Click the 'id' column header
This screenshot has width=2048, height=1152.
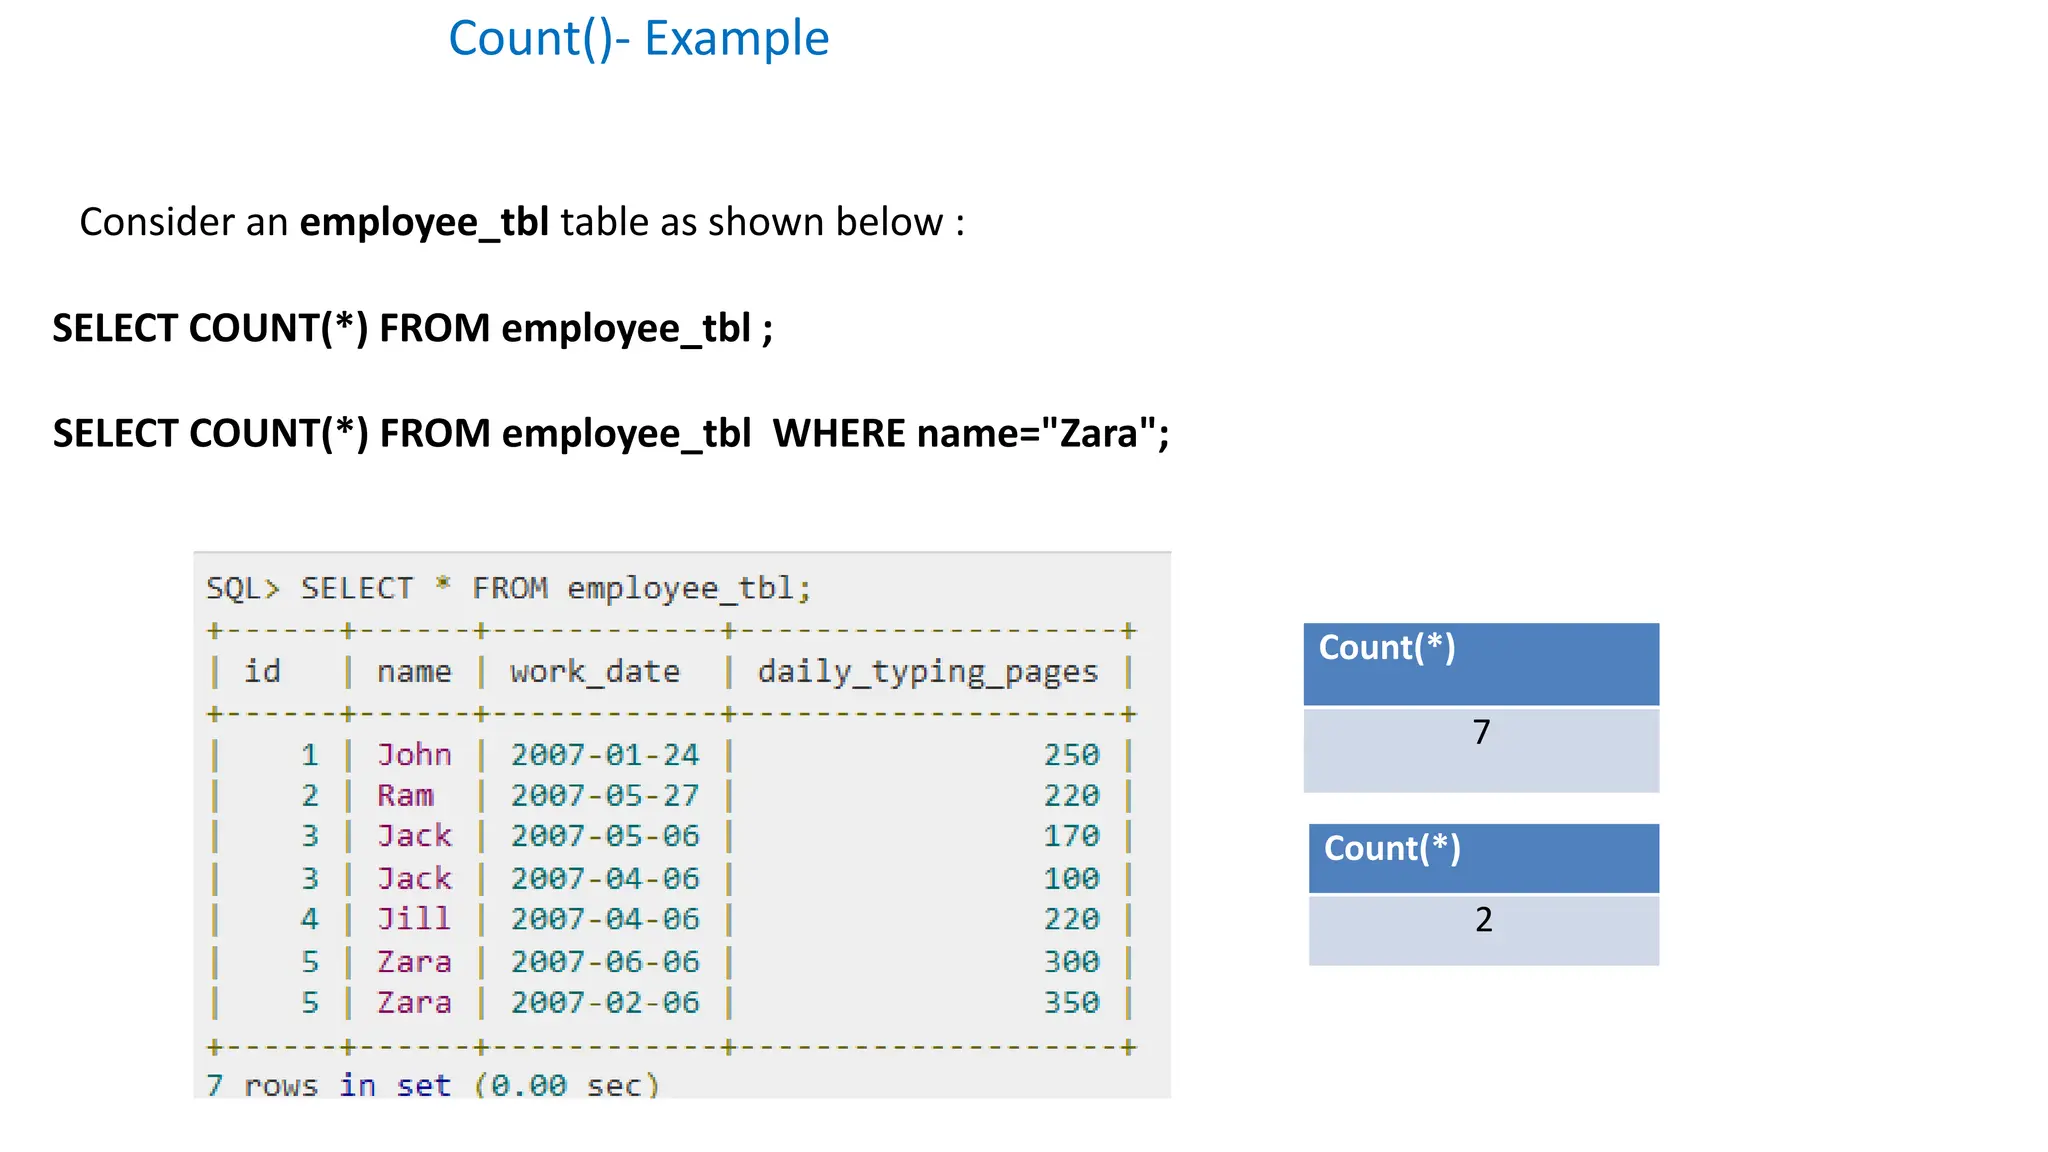263,671
